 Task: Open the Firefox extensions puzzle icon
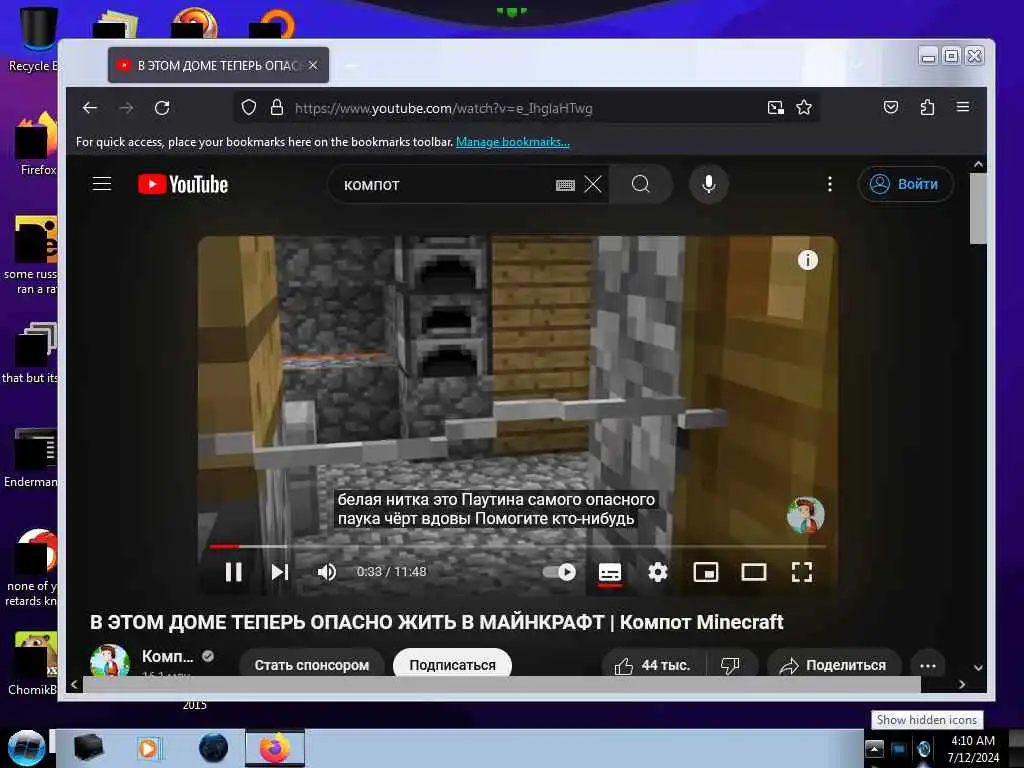[x=927, y=108]
